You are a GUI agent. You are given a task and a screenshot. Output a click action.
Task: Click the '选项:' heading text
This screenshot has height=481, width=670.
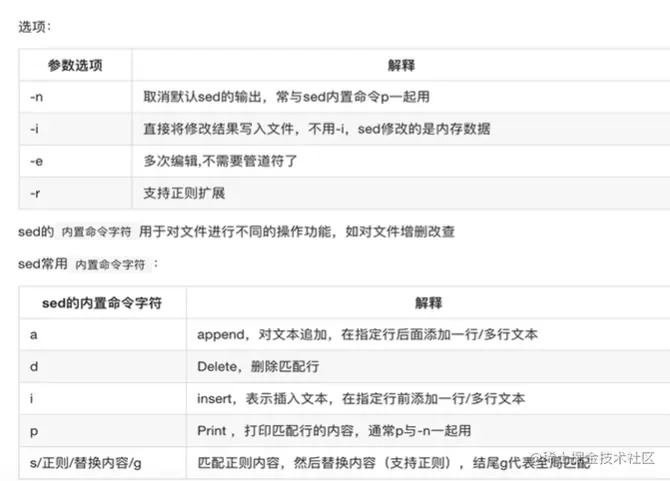(x=35, y=27)
